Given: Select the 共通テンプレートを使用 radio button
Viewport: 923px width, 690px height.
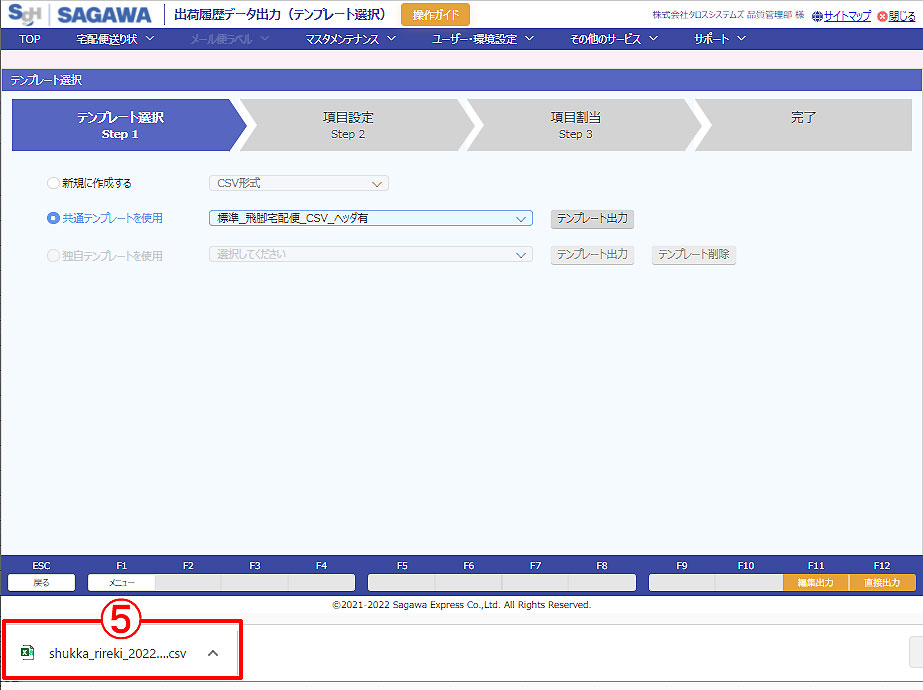Looking at the screenshot, I should (53, 218).
